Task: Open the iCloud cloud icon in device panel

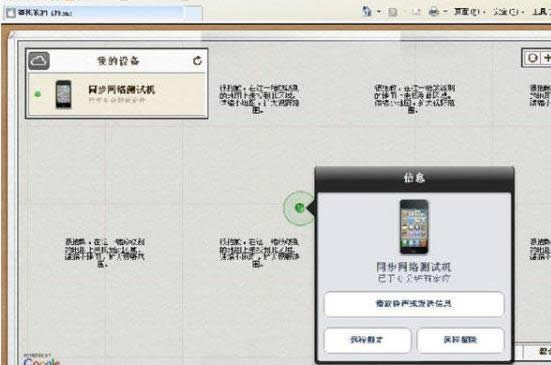Action: click(39, 61)
